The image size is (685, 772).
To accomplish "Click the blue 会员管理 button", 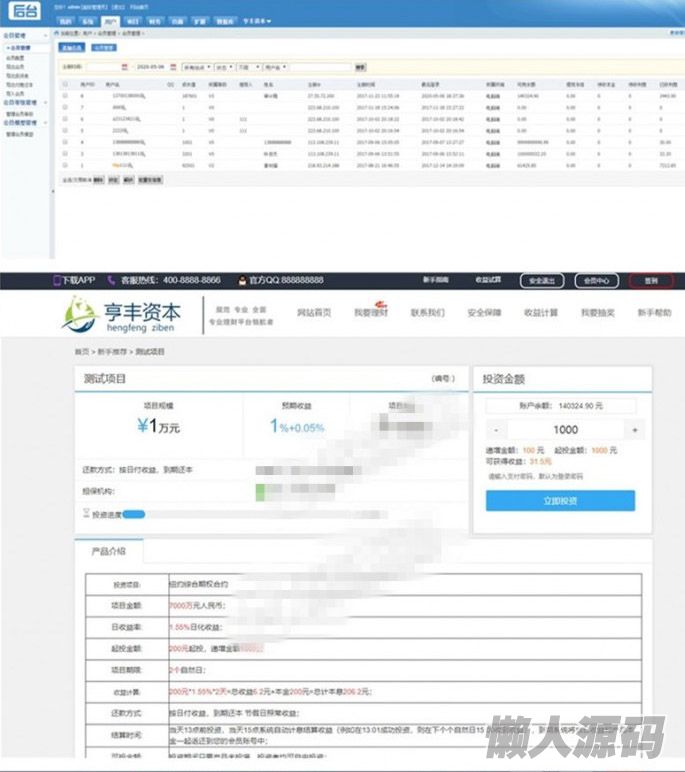I will 104,48.
